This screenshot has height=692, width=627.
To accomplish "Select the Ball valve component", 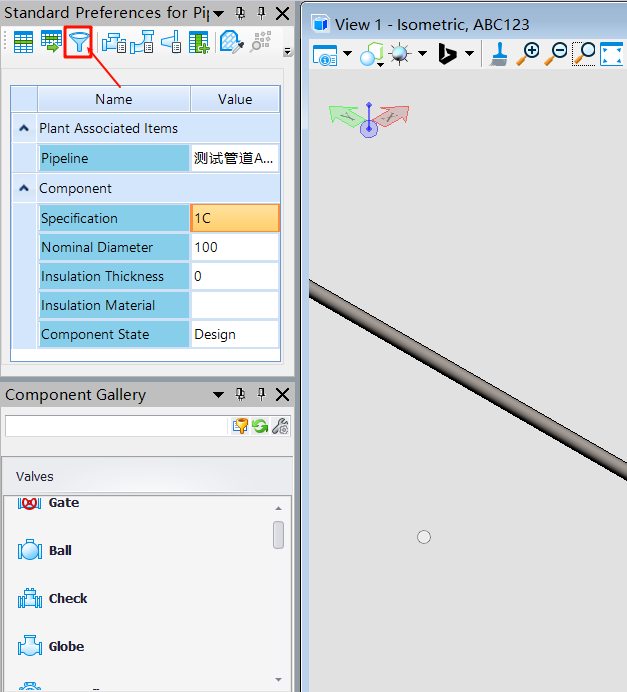I will [x=60, y=550].
